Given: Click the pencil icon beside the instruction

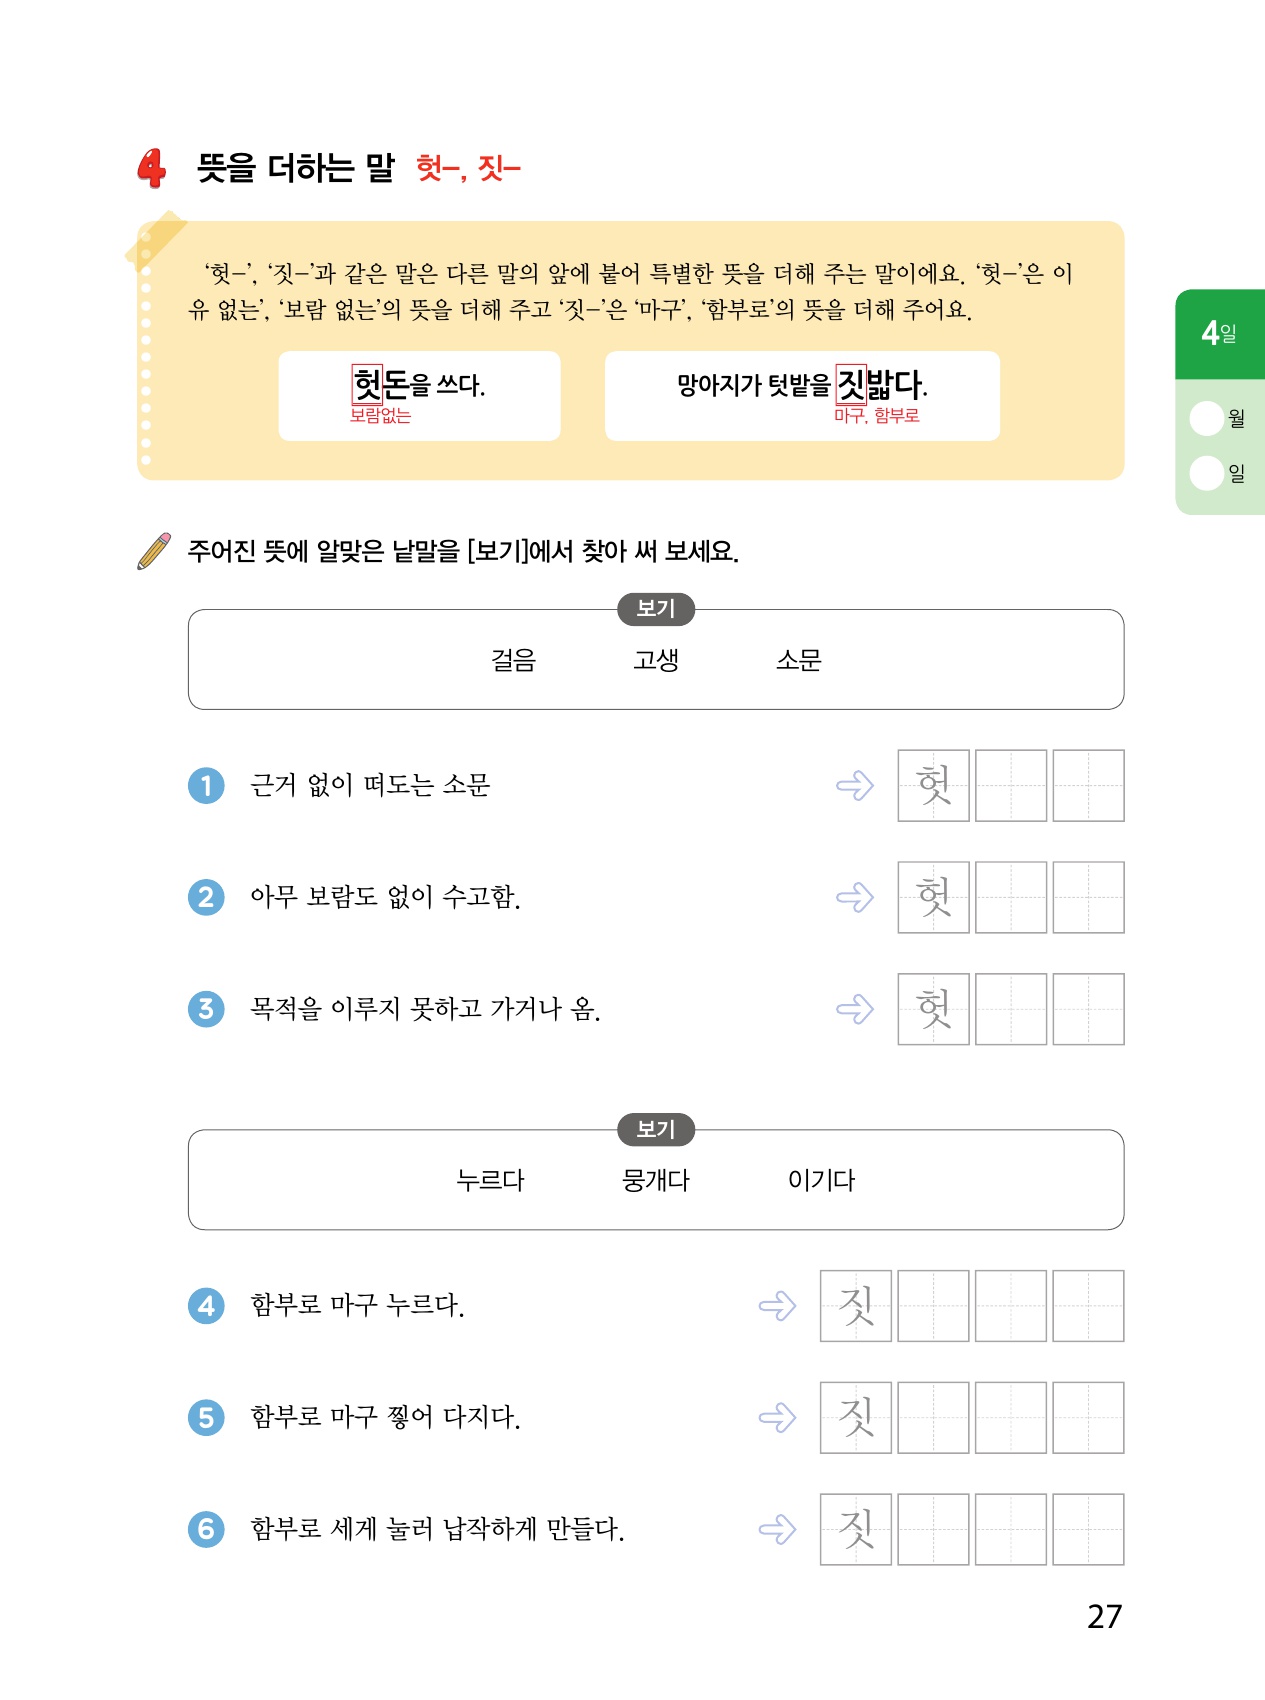Looking at the screenshot, I should pyautogui.click(x=154, y=551).
